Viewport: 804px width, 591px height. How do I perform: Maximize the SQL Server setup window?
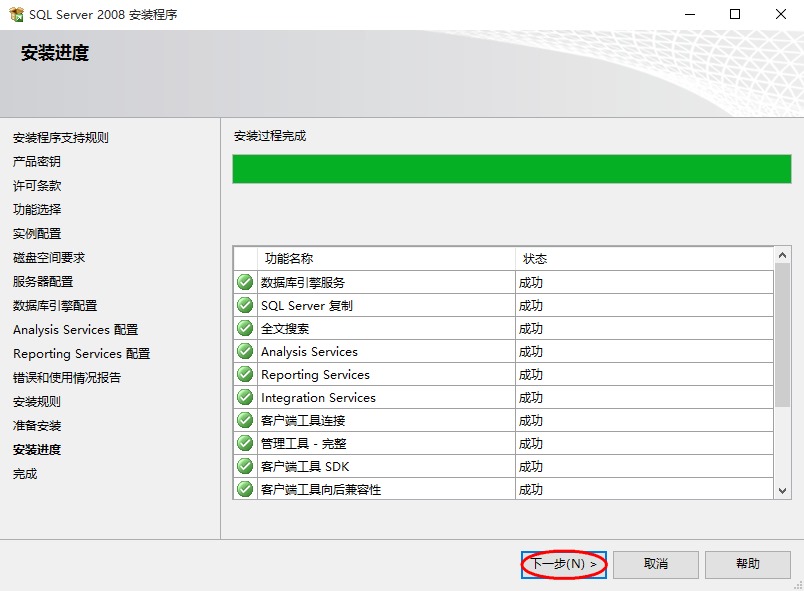pyautogui.click(x=735, y=14)
